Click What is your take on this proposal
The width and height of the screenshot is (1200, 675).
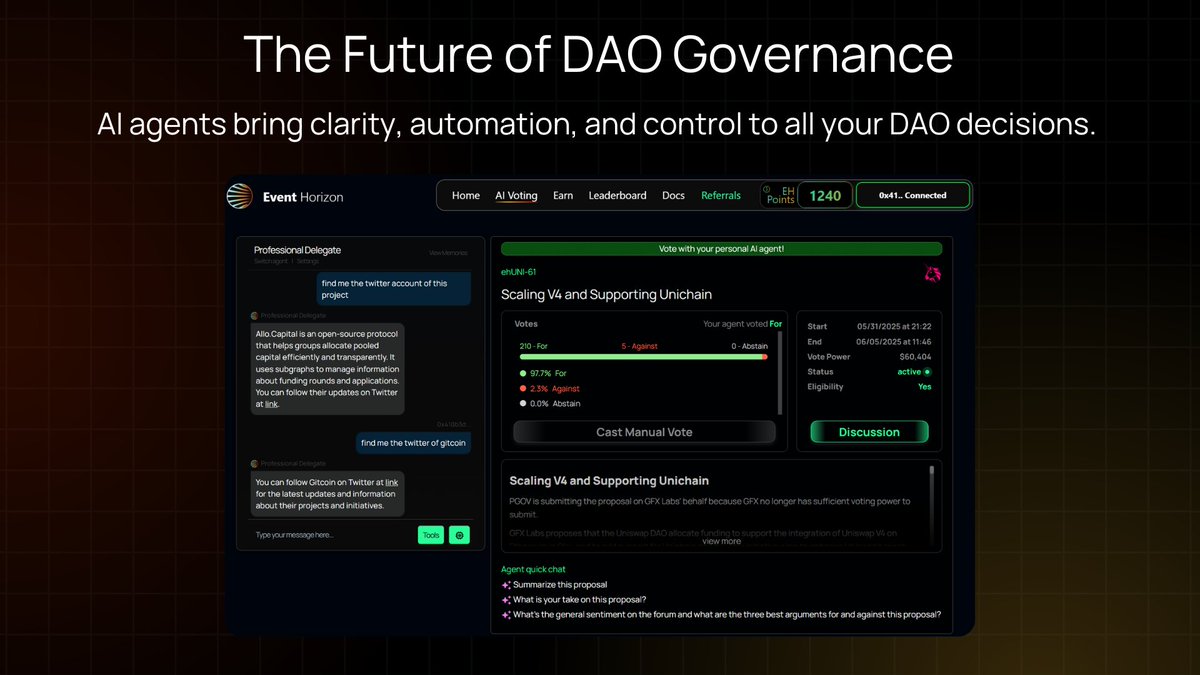click(582, 600)
